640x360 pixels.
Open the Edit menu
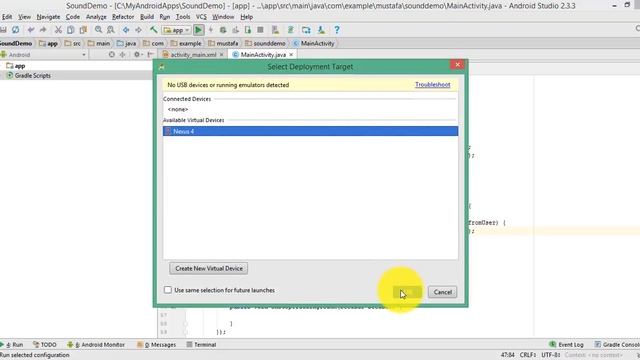7,17
